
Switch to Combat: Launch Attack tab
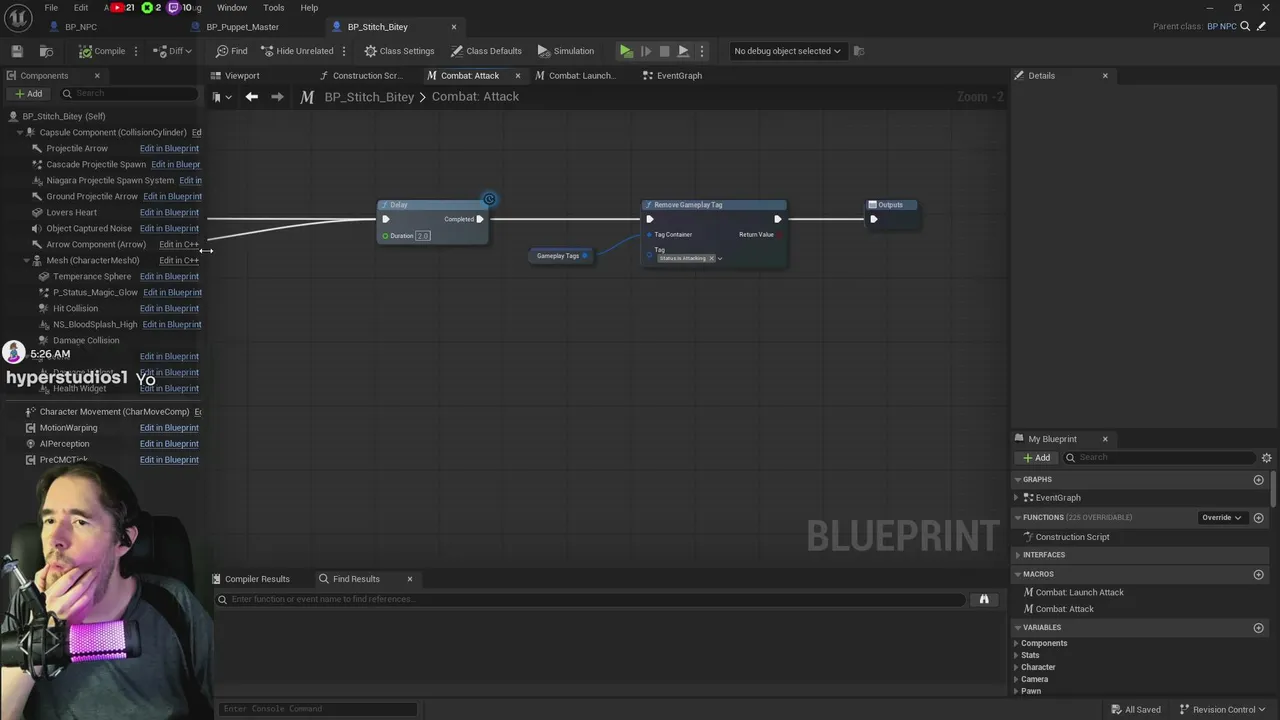coord(582,76)
